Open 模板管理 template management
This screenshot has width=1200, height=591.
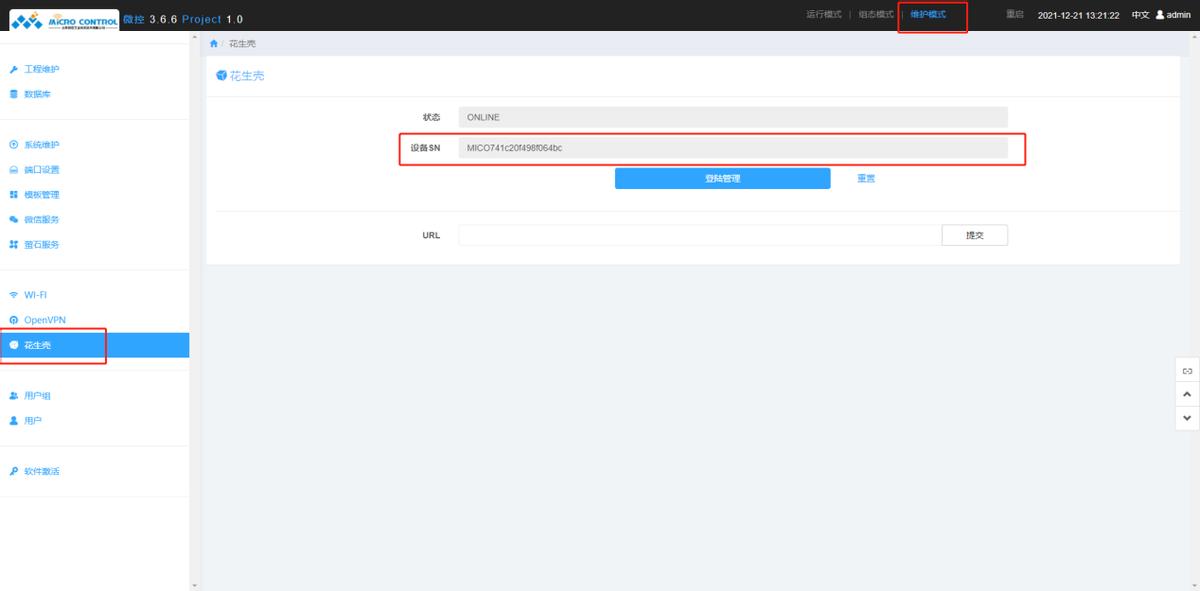(x=41, y=195)
